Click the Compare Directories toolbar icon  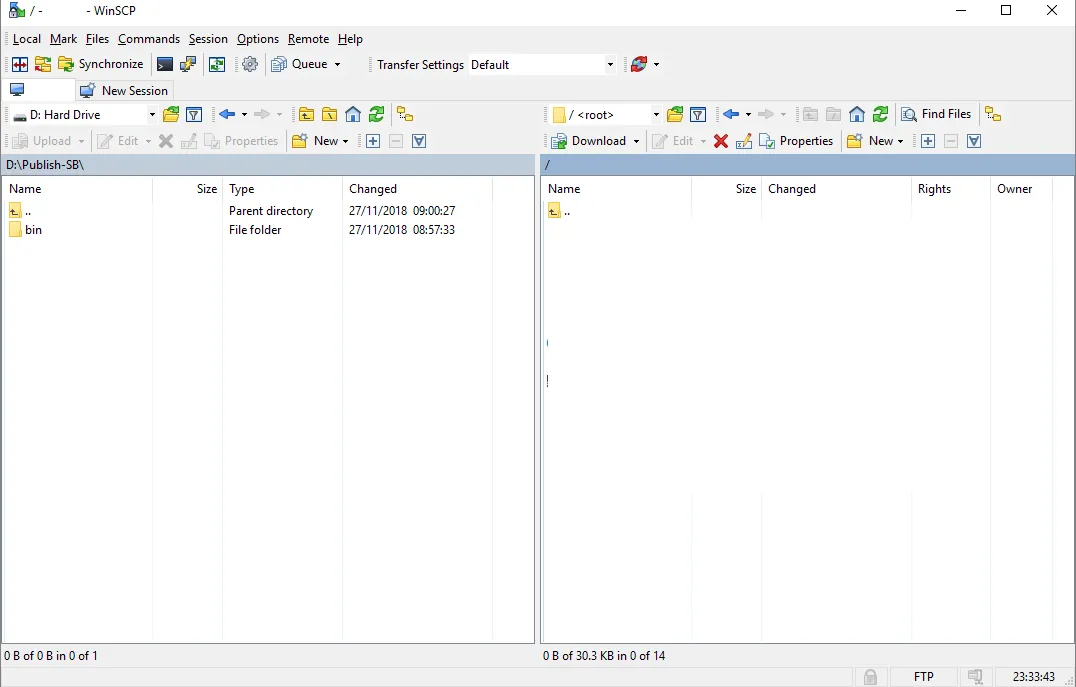20,65
